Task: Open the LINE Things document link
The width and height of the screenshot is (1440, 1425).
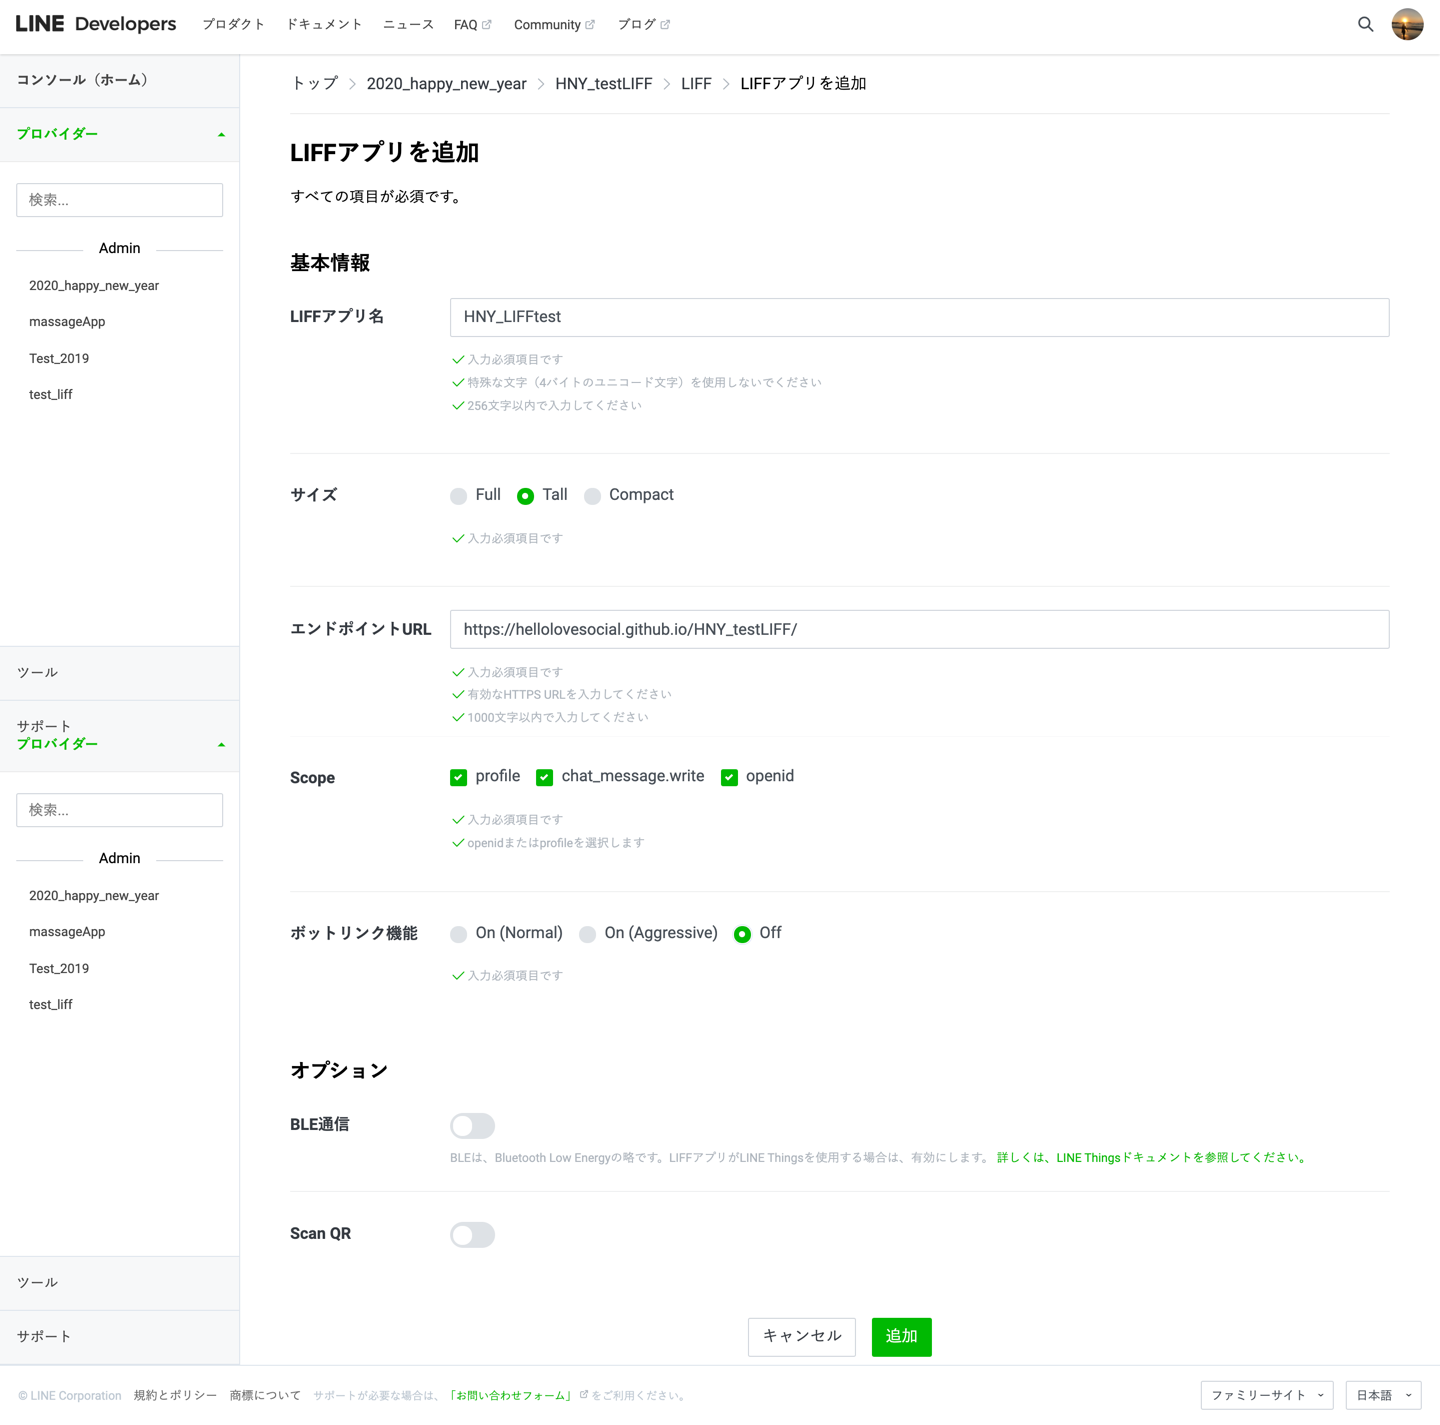Action: [x=1153, y=1158]
